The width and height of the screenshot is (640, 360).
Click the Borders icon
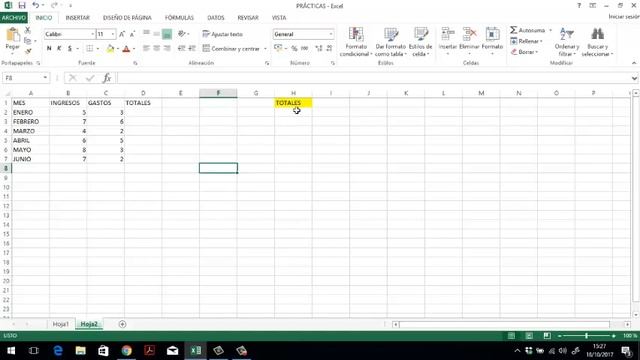pyautogui.click(x=90, y=49)
